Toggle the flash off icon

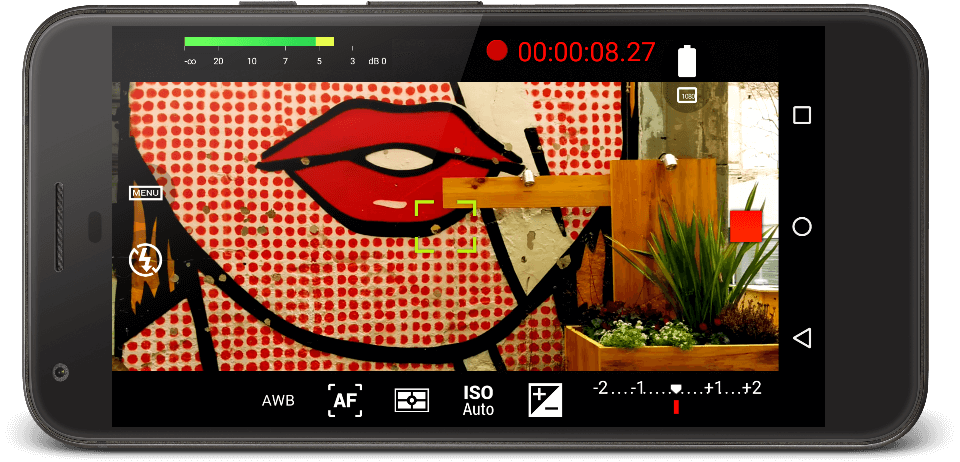[146, 261]
